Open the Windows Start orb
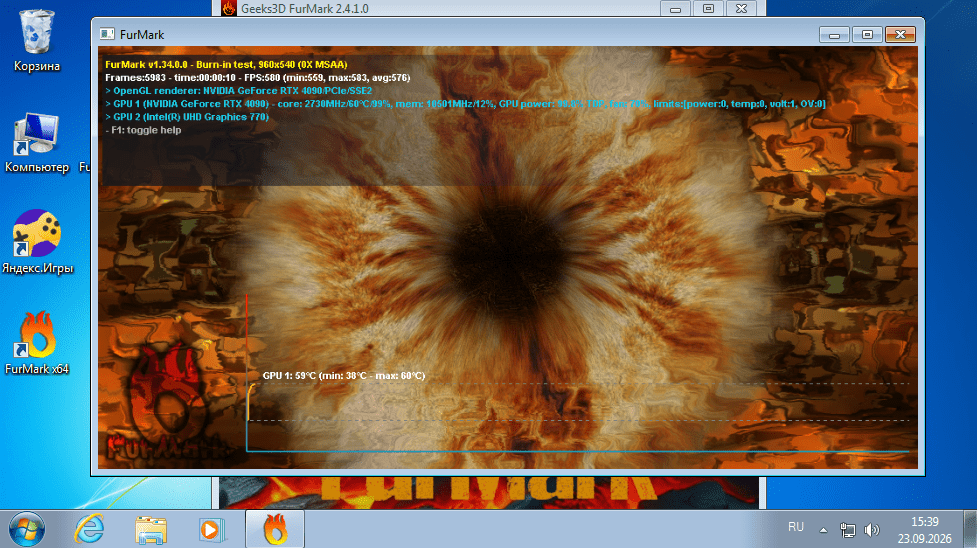Viewport: 977px width, 548px height. pyautogui.click(x=26, y=529)
